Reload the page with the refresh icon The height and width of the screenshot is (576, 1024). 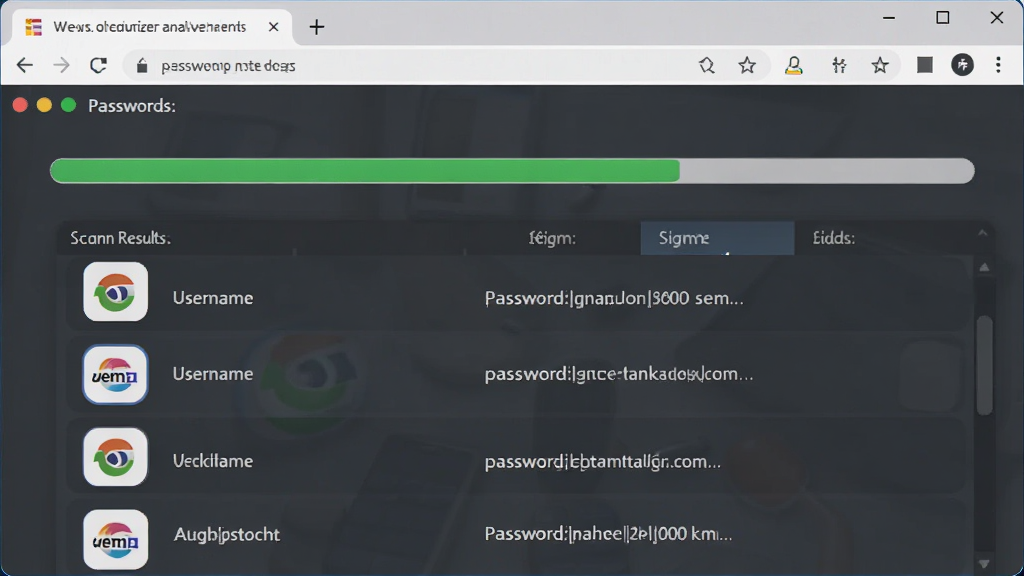(x=99, y=65)
